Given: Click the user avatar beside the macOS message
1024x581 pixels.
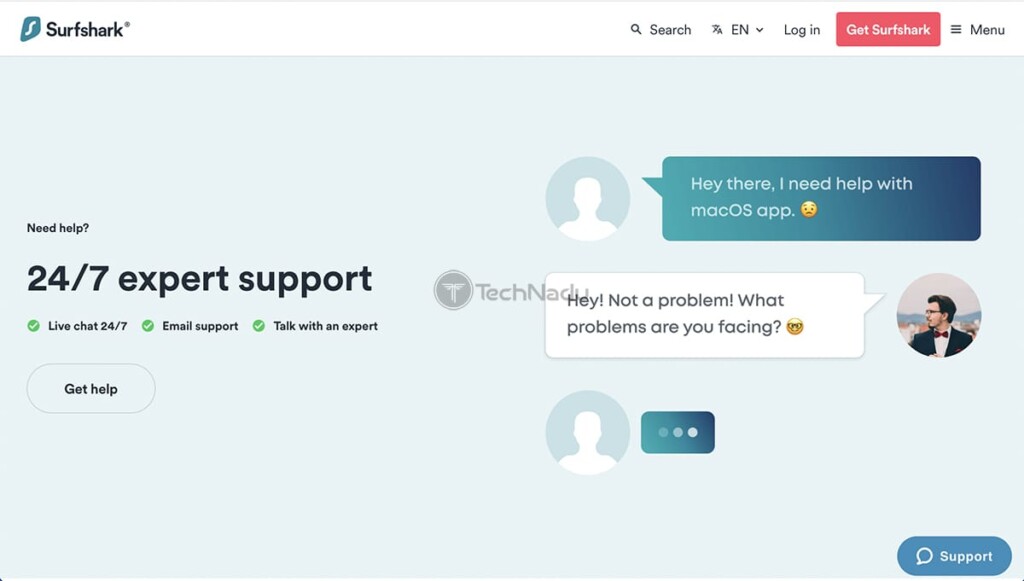Looking at the screenshot, I should pos(588,198).
